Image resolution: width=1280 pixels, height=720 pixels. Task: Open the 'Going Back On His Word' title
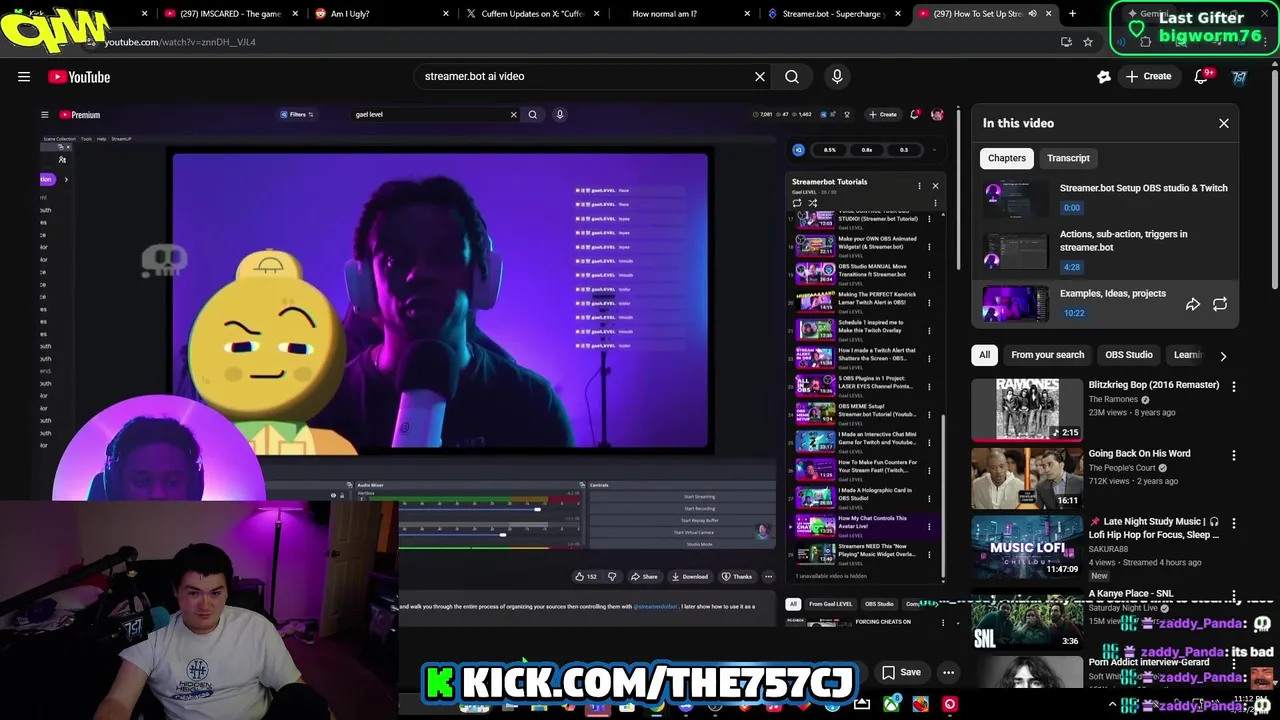coord(1139,454)
